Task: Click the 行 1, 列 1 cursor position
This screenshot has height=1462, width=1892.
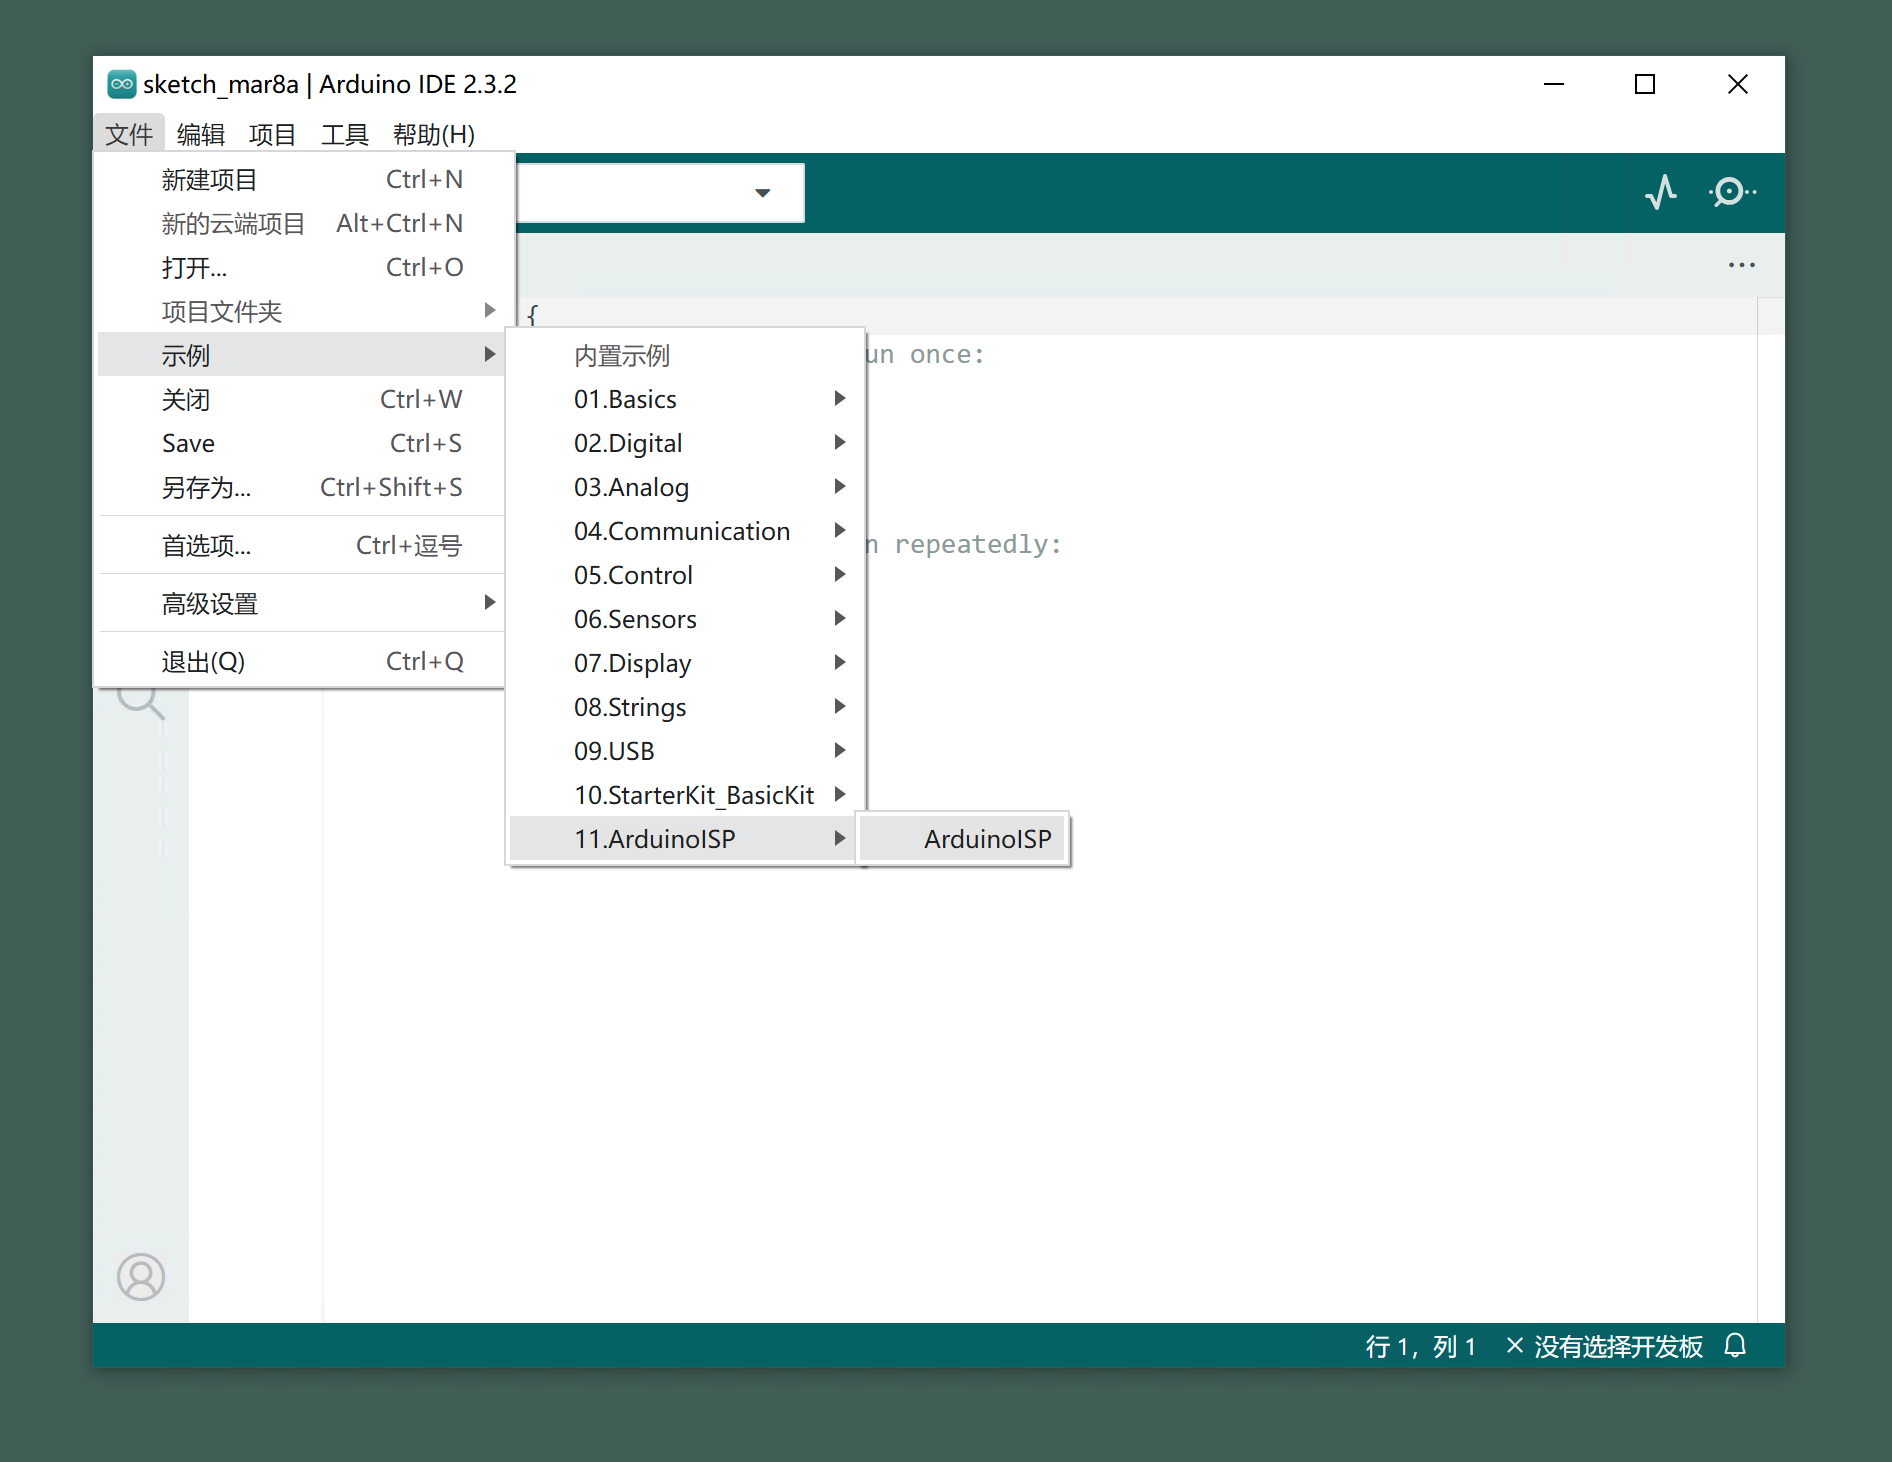Action: (1420, 1346)
